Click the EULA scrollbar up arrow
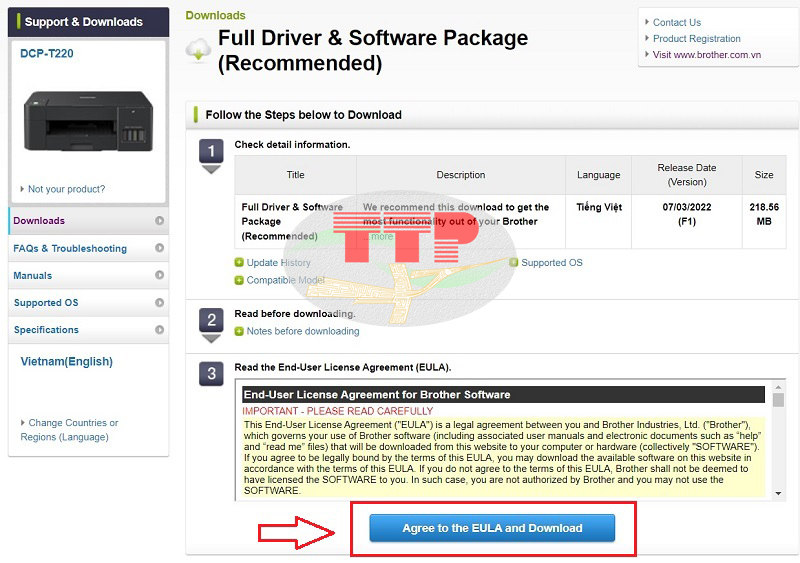The image size is (800, 563). coord(778,386)
